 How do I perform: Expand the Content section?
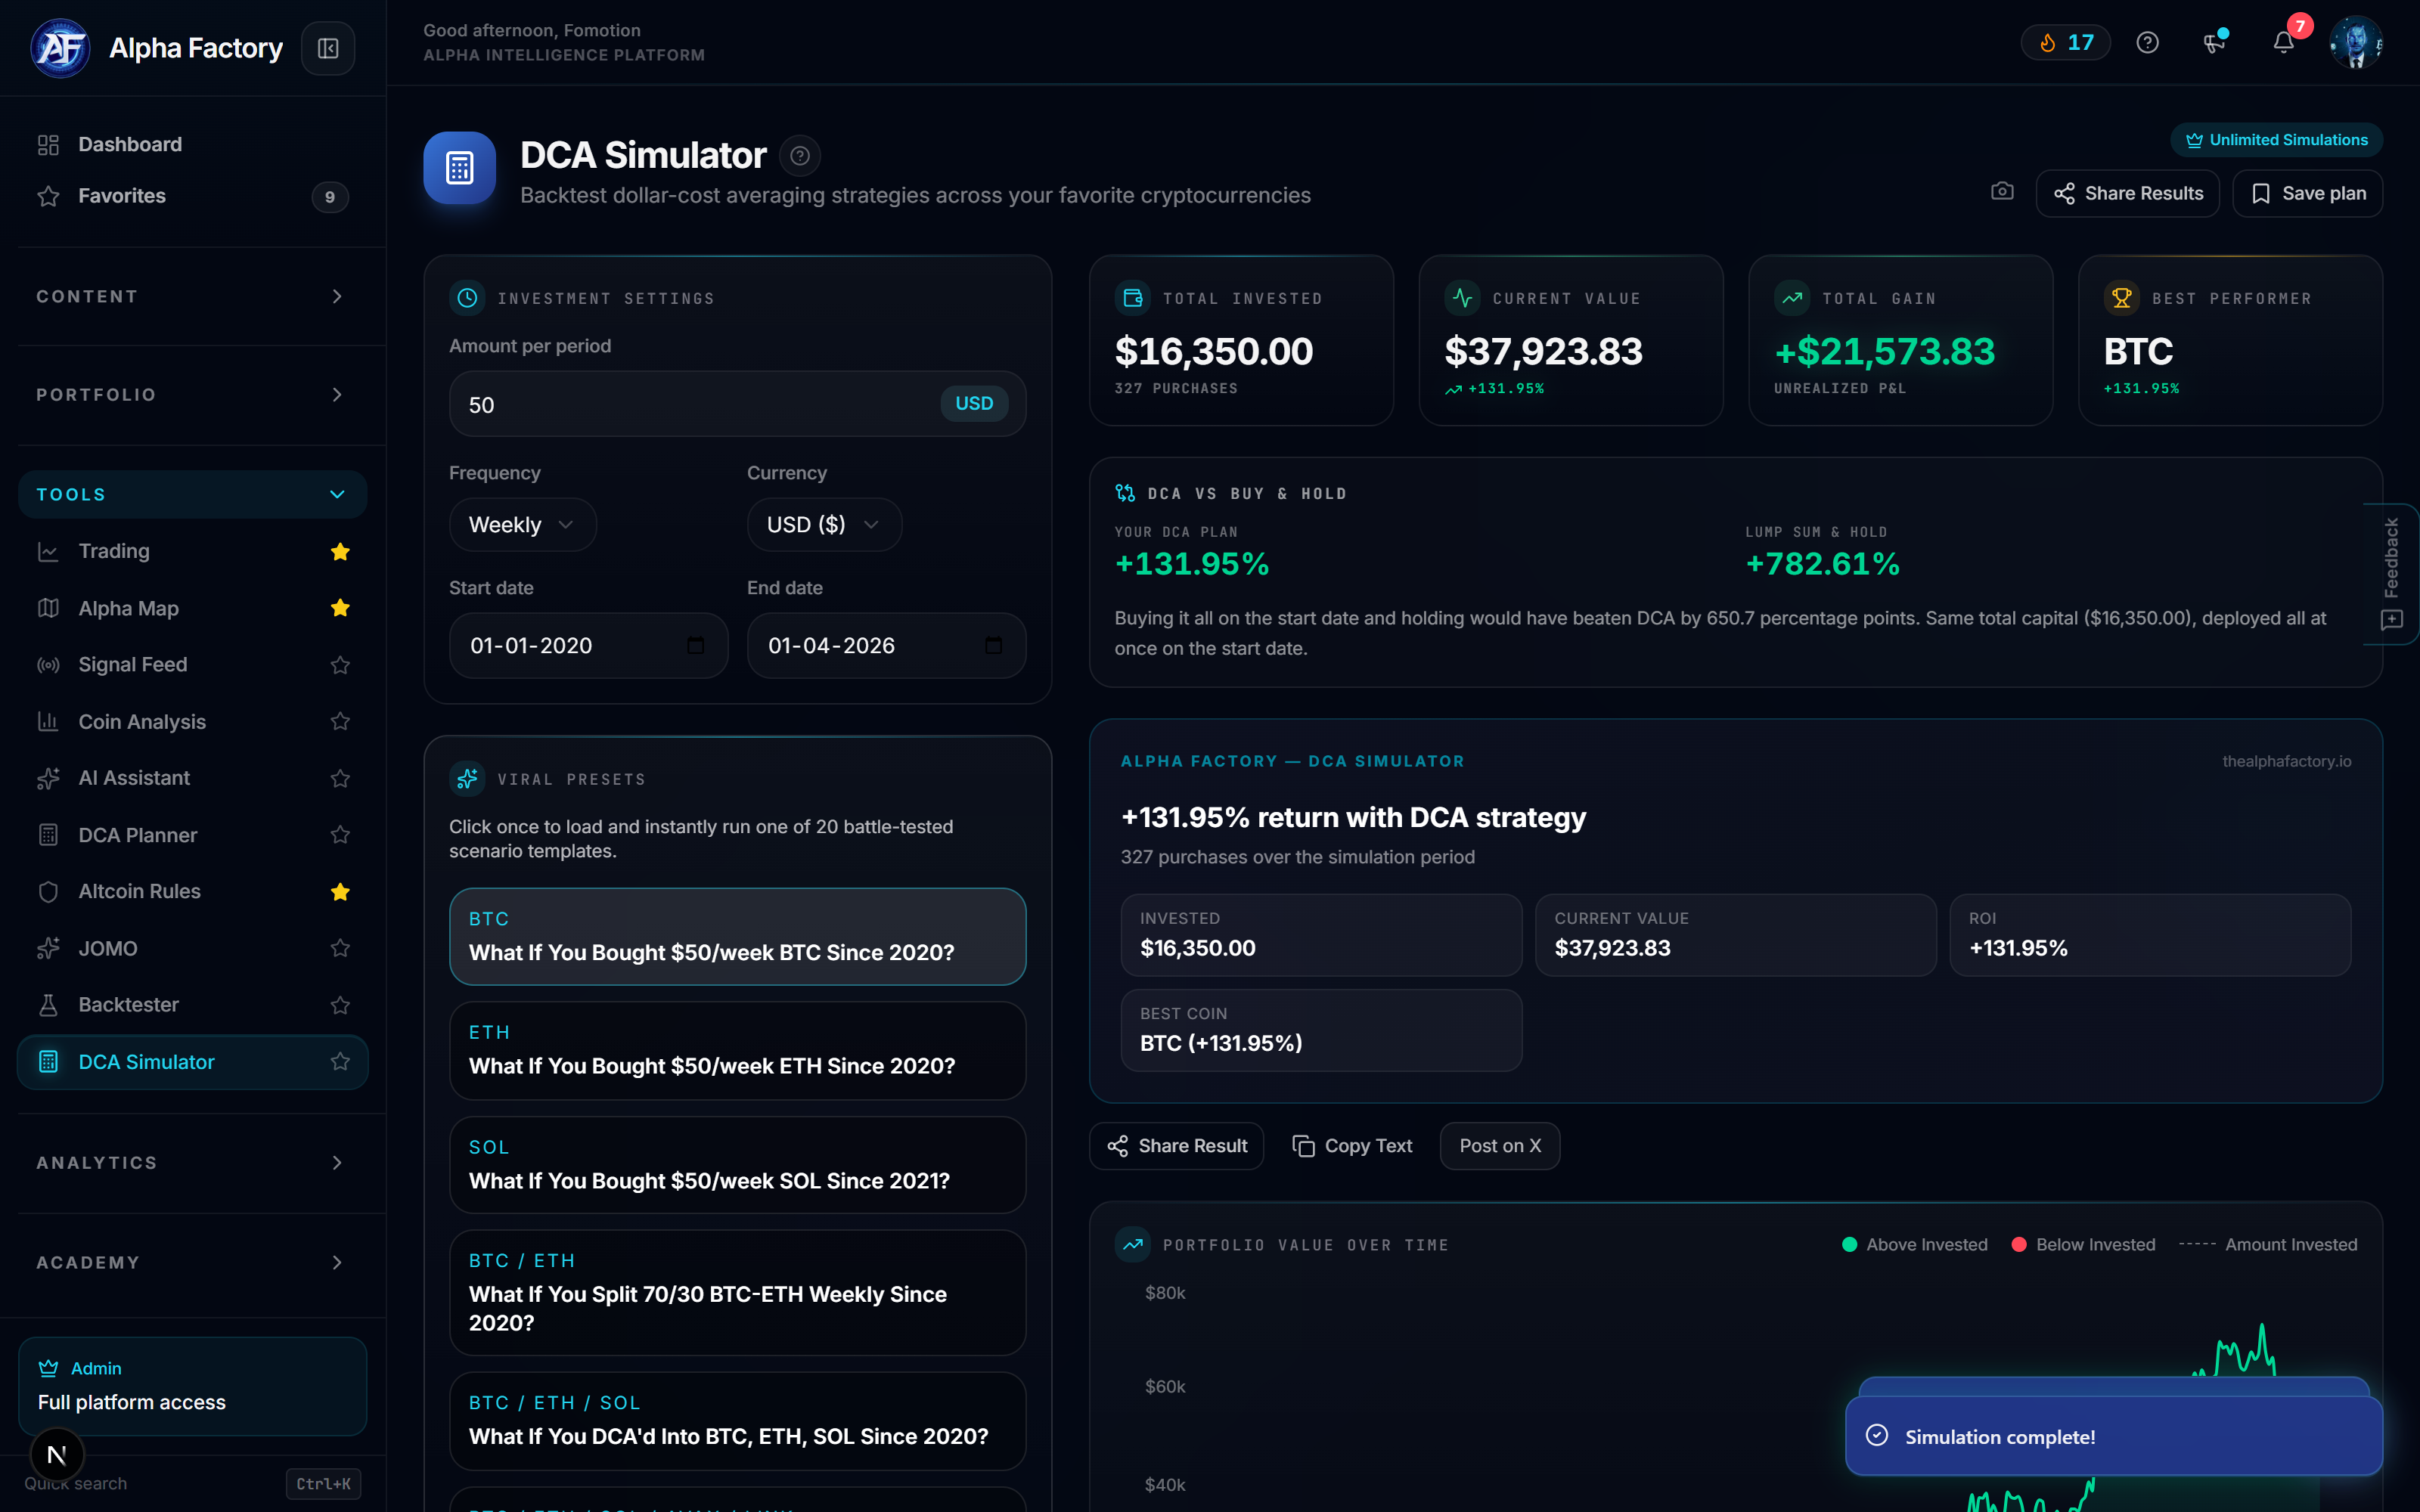(193, 297)
